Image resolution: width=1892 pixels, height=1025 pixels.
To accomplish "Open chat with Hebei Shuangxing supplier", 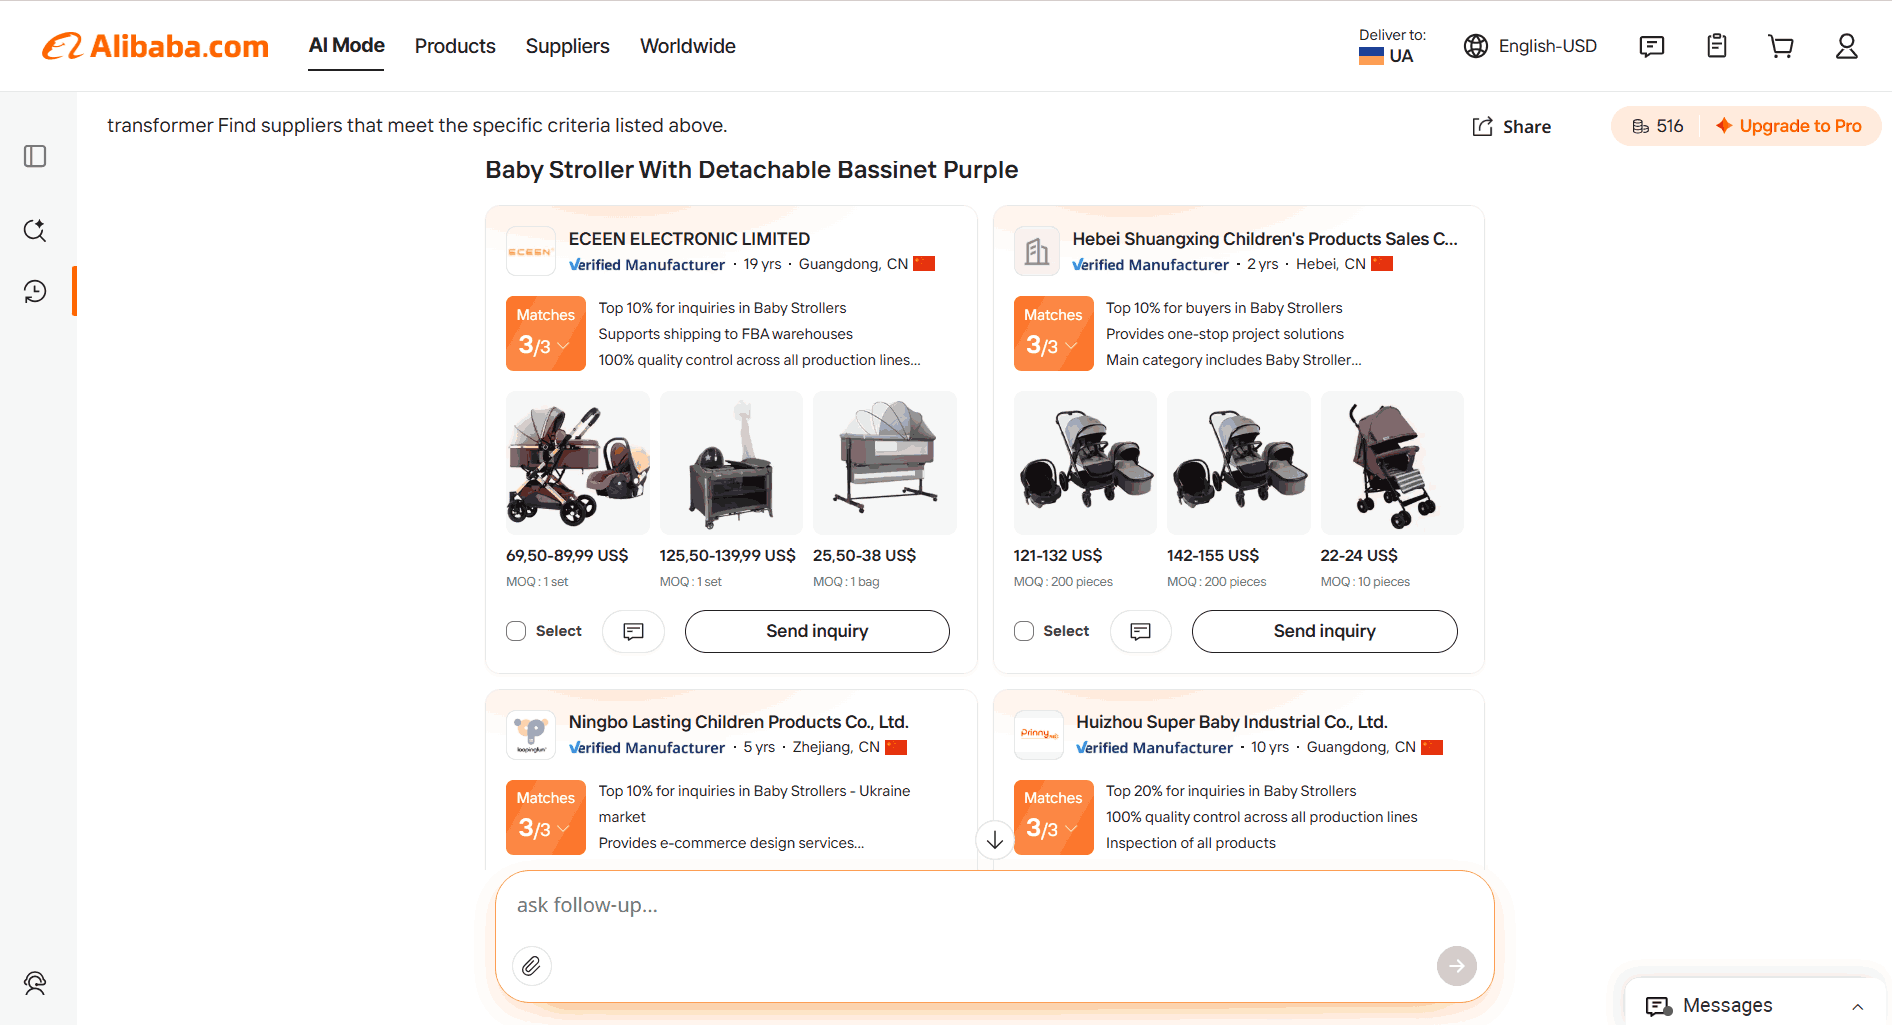I will pos(1141,631).
